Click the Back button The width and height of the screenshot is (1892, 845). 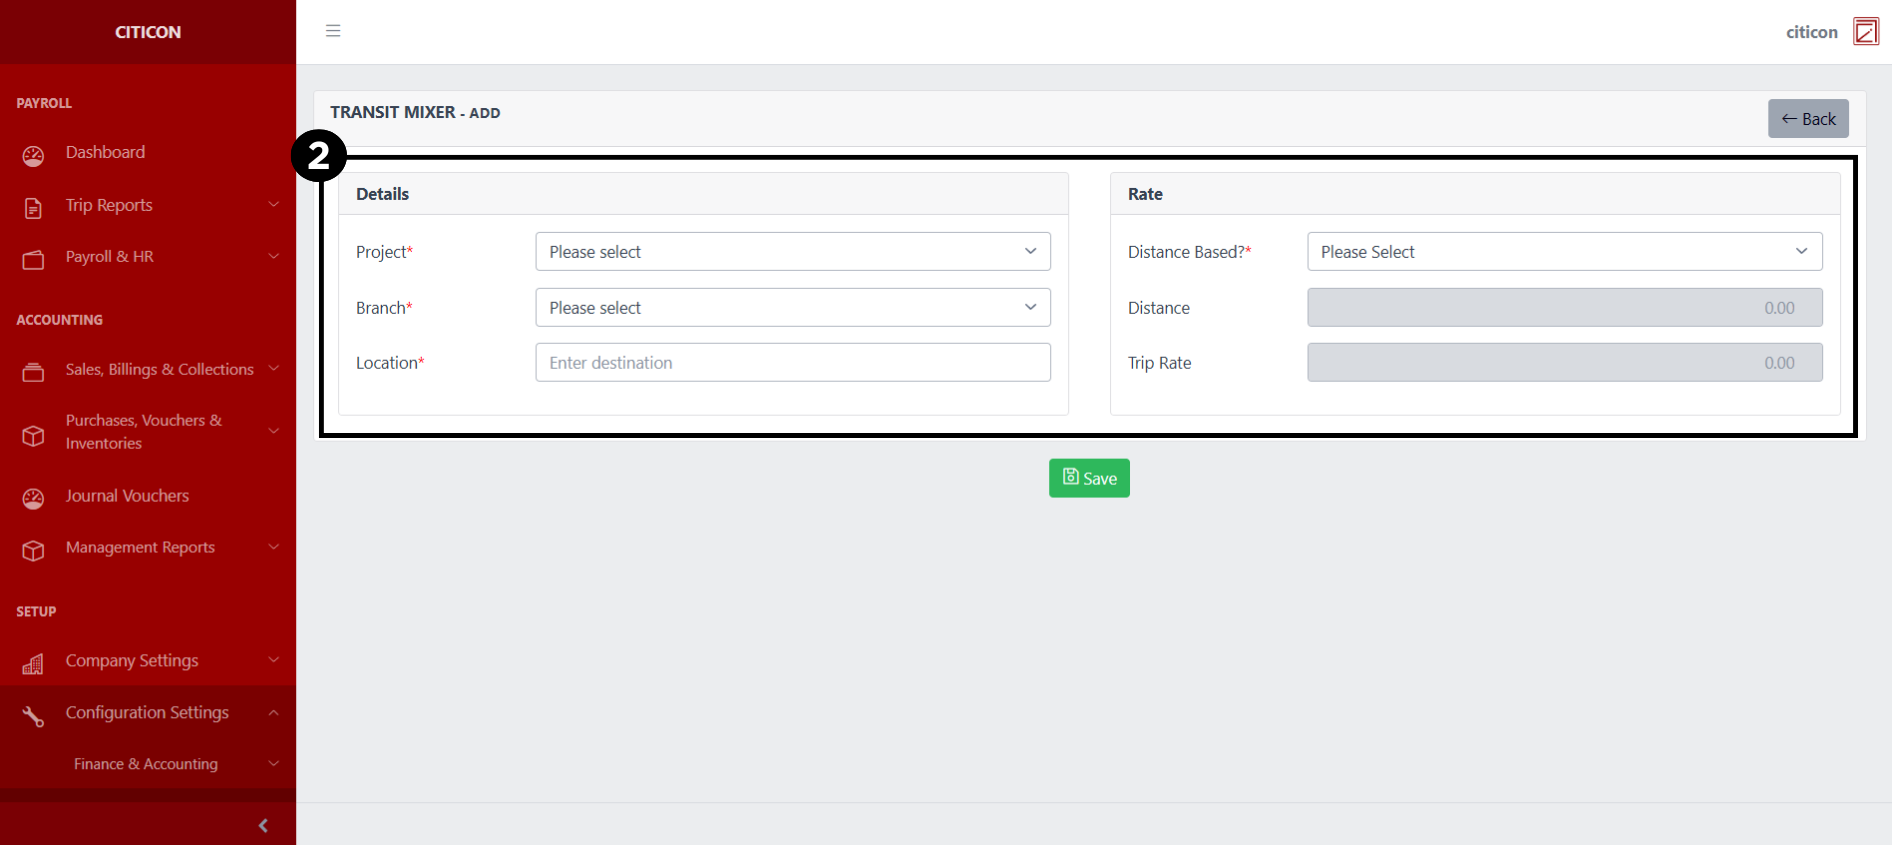1807,119
